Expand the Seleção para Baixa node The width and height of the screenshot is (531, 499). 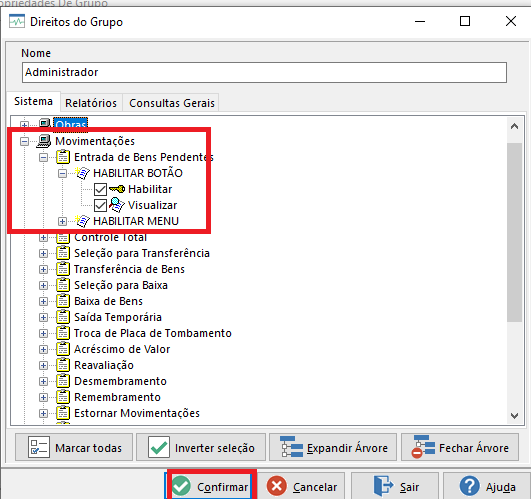pos(43,285)
